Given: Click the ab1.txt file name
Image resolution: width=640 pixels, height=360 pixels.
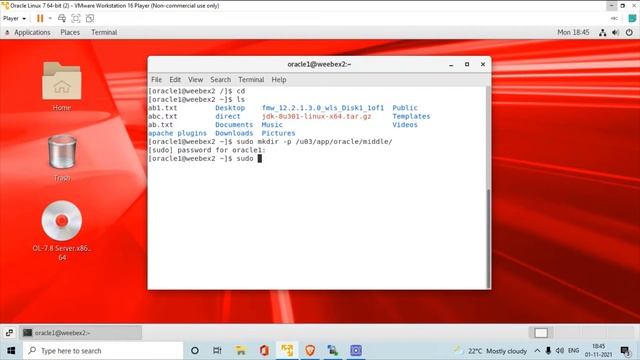Looking at the screenshot, I should [163, 108].
